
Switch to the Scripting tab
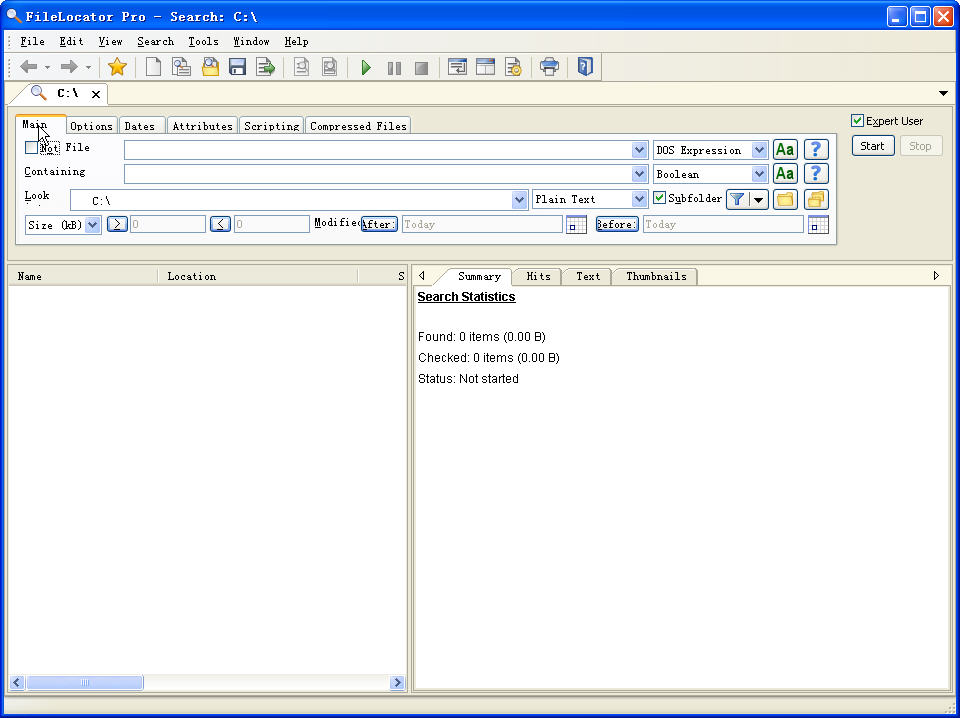271,125
